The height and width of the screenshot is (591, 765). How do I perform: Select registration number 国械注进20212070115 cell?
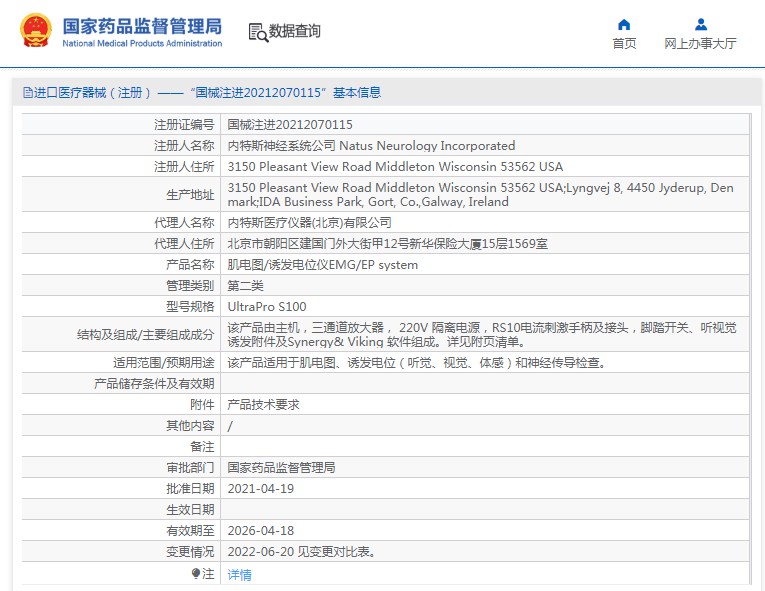tap(290, 124)
